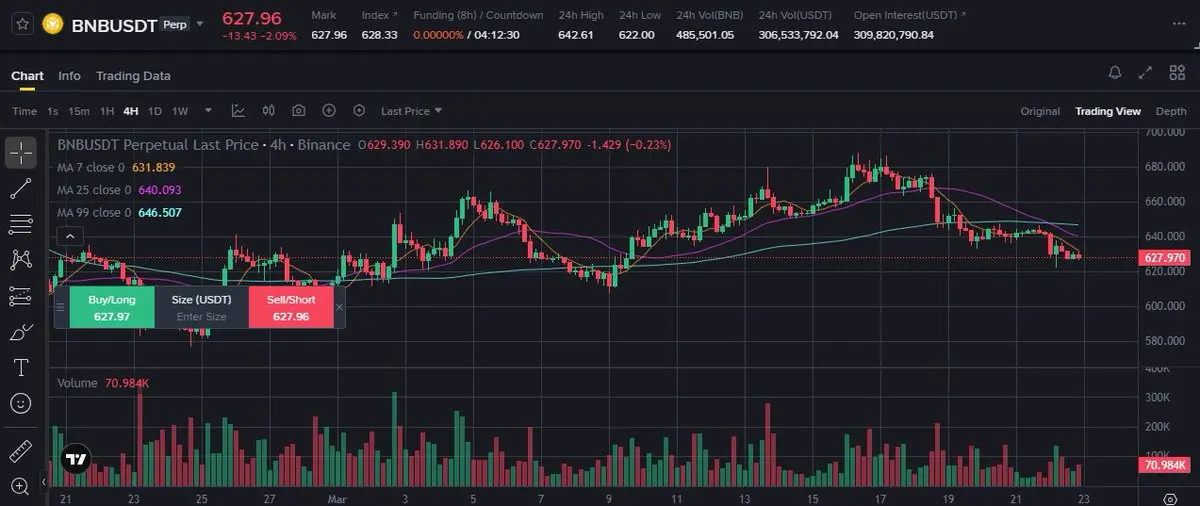Click the Mark price value 627.96

point(329,35)
